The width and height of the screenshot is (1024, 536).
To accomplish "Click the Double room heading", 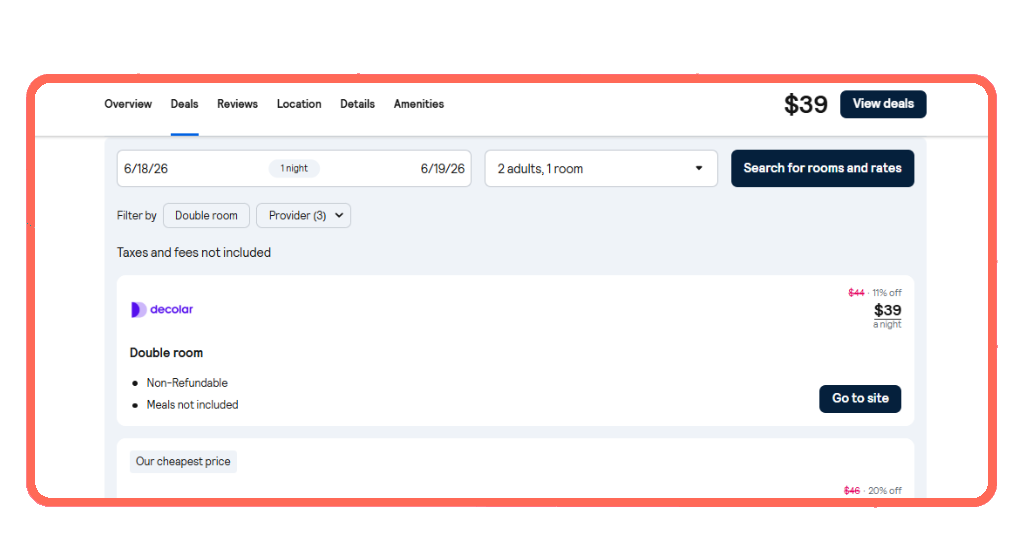I will 167,353.
